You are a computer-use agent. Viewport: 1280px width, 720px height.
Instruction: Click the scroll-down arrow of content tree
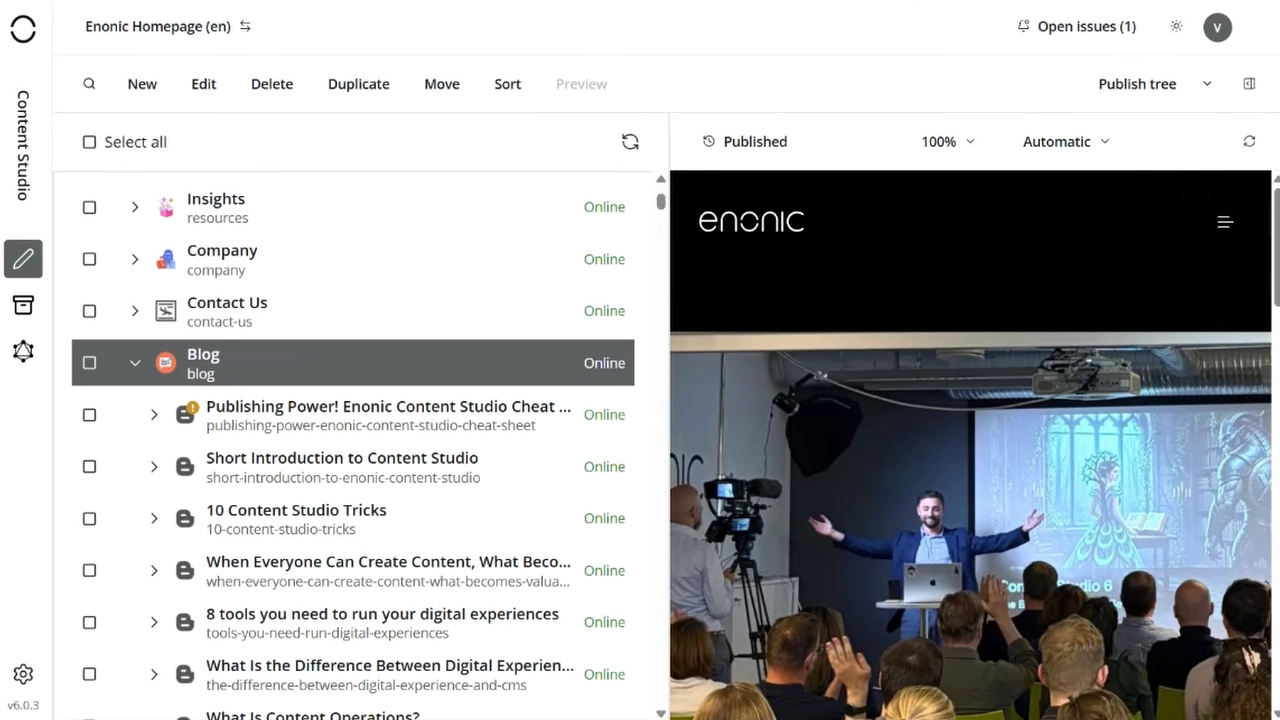coord(661,713)
